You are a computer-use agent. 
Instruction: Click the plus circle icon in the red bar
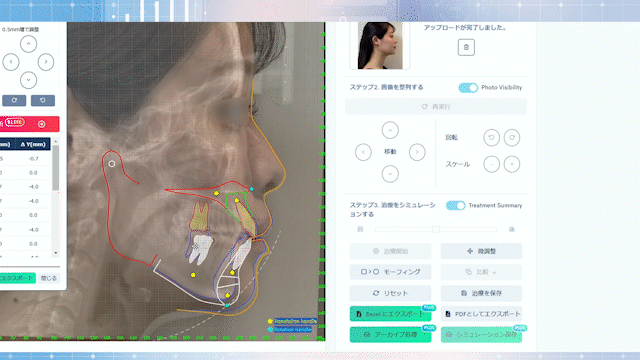pos(42,124)
